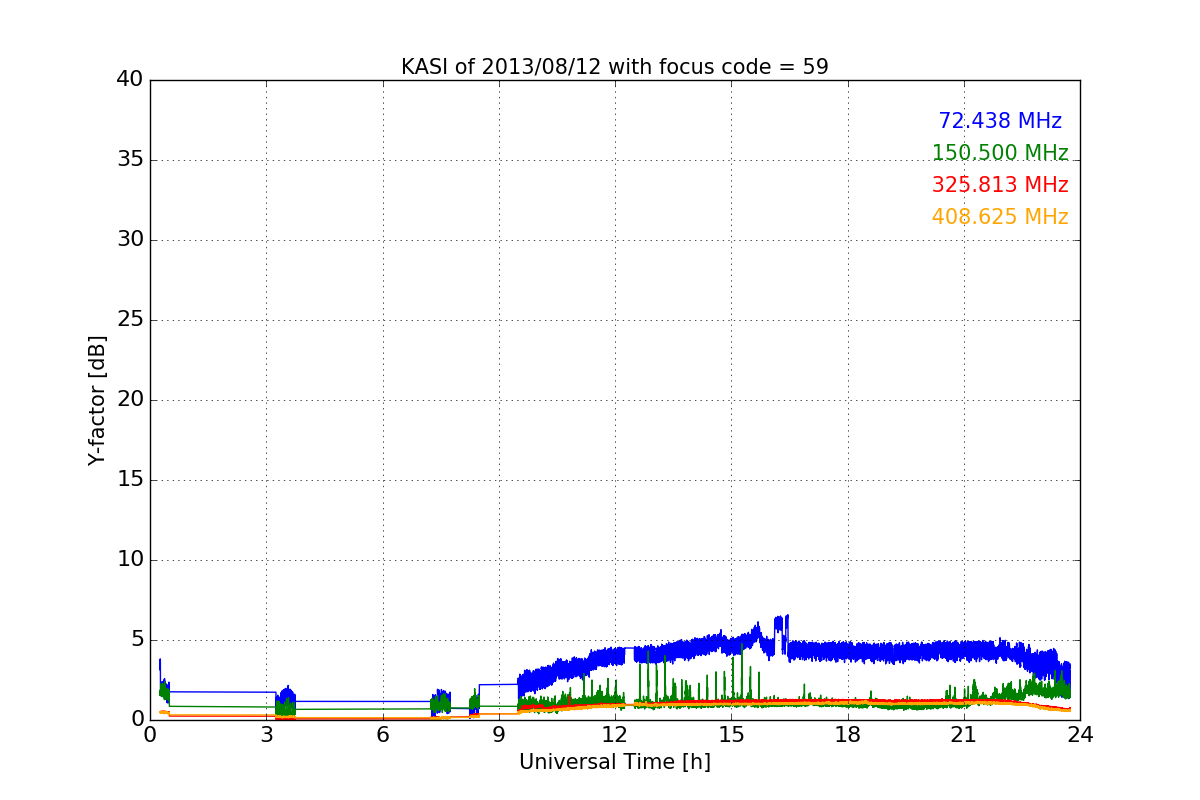1200x800 pixels.
Task: Click the y-axis tick label 30
Action: 130,240
